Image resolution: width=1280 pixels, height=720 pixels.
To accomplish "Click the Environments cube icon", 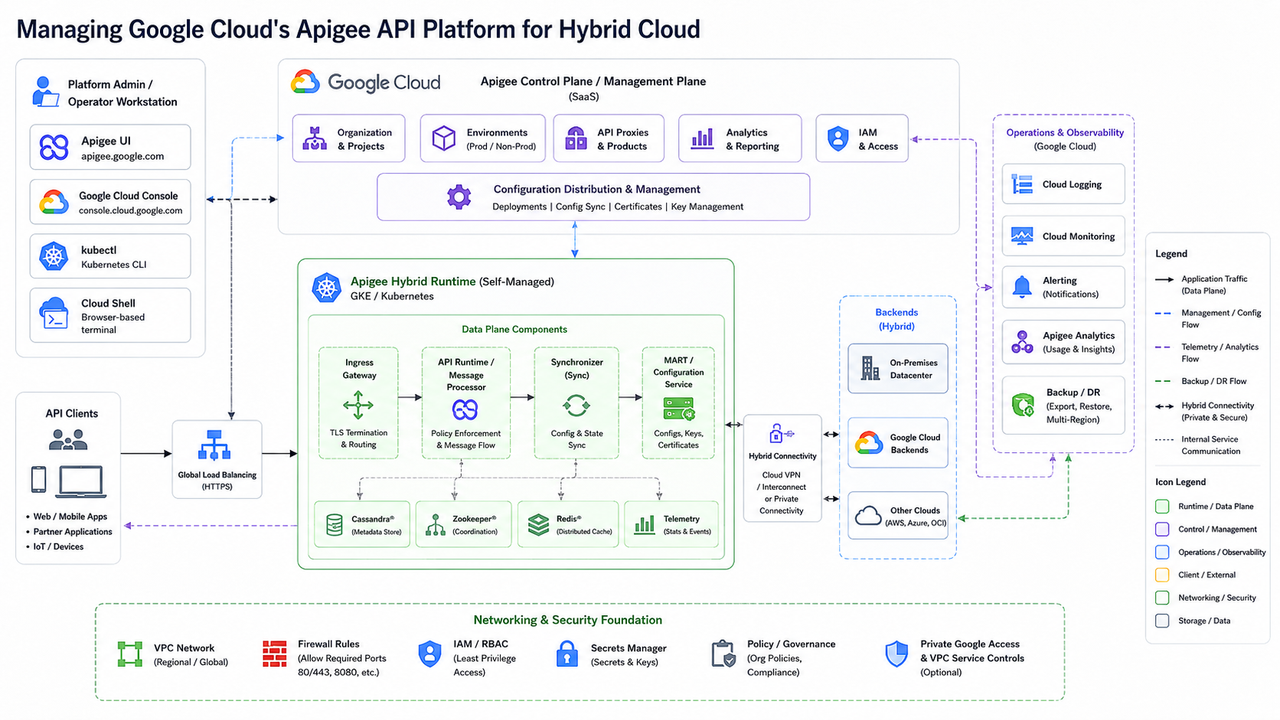I will click(444, 139).
